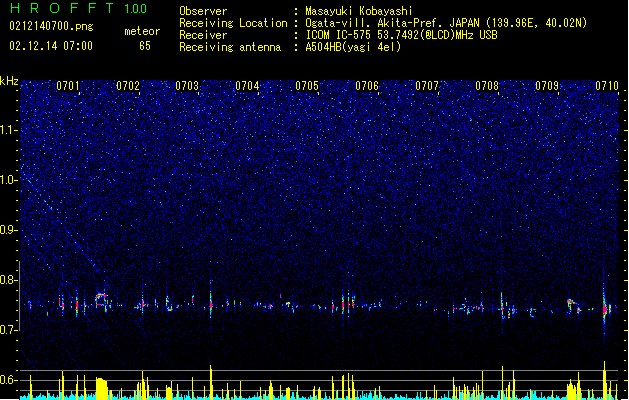Click the 1.1 frequency axis label
Viewport: 629px width, 400px height.
[x=9, y=130]
